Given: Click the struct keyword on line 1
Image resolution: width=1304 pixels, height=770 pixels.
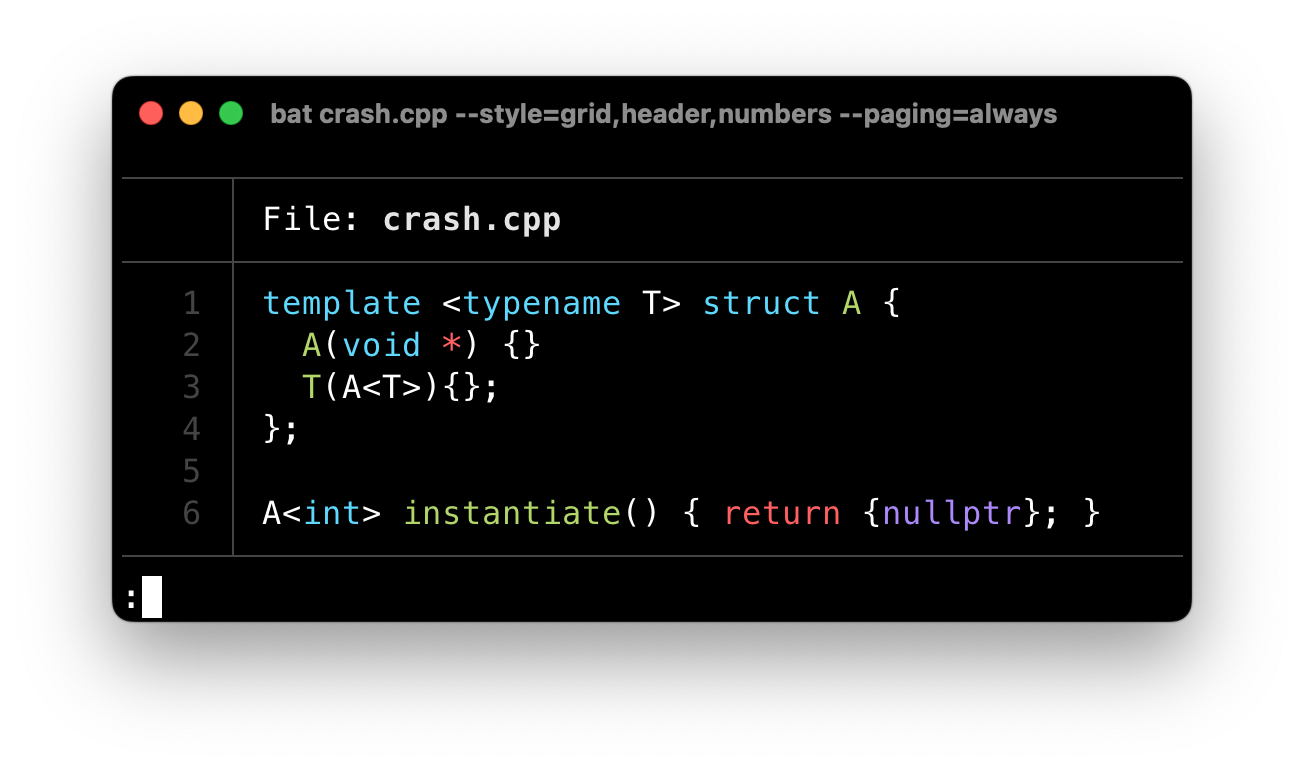Looking at the screenshot, I should click(x=761, y=303).
